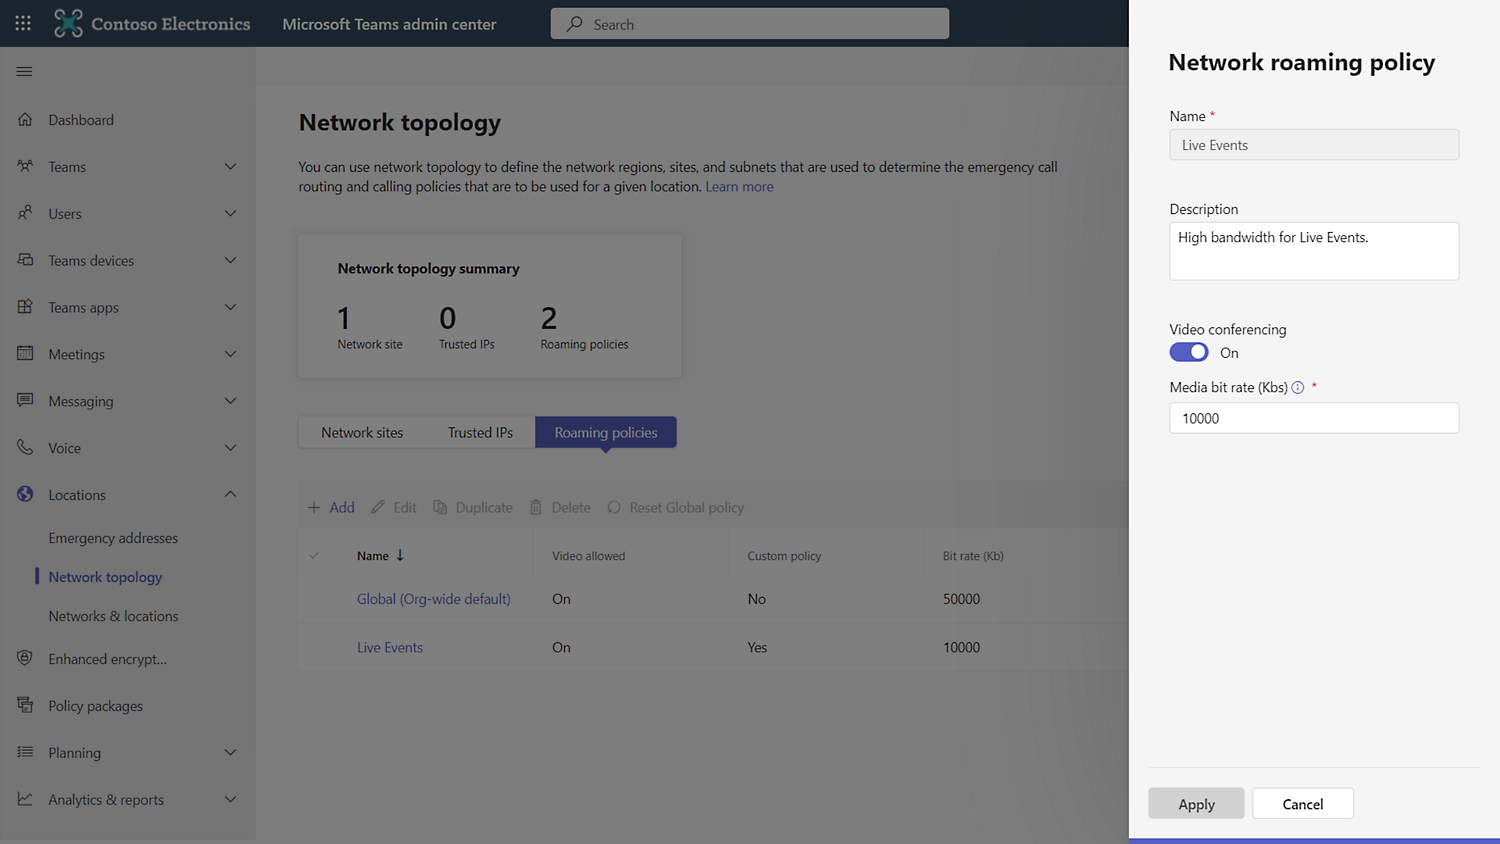
Task: Click the Analytics & reports chart icon
Action: point(25,799)
